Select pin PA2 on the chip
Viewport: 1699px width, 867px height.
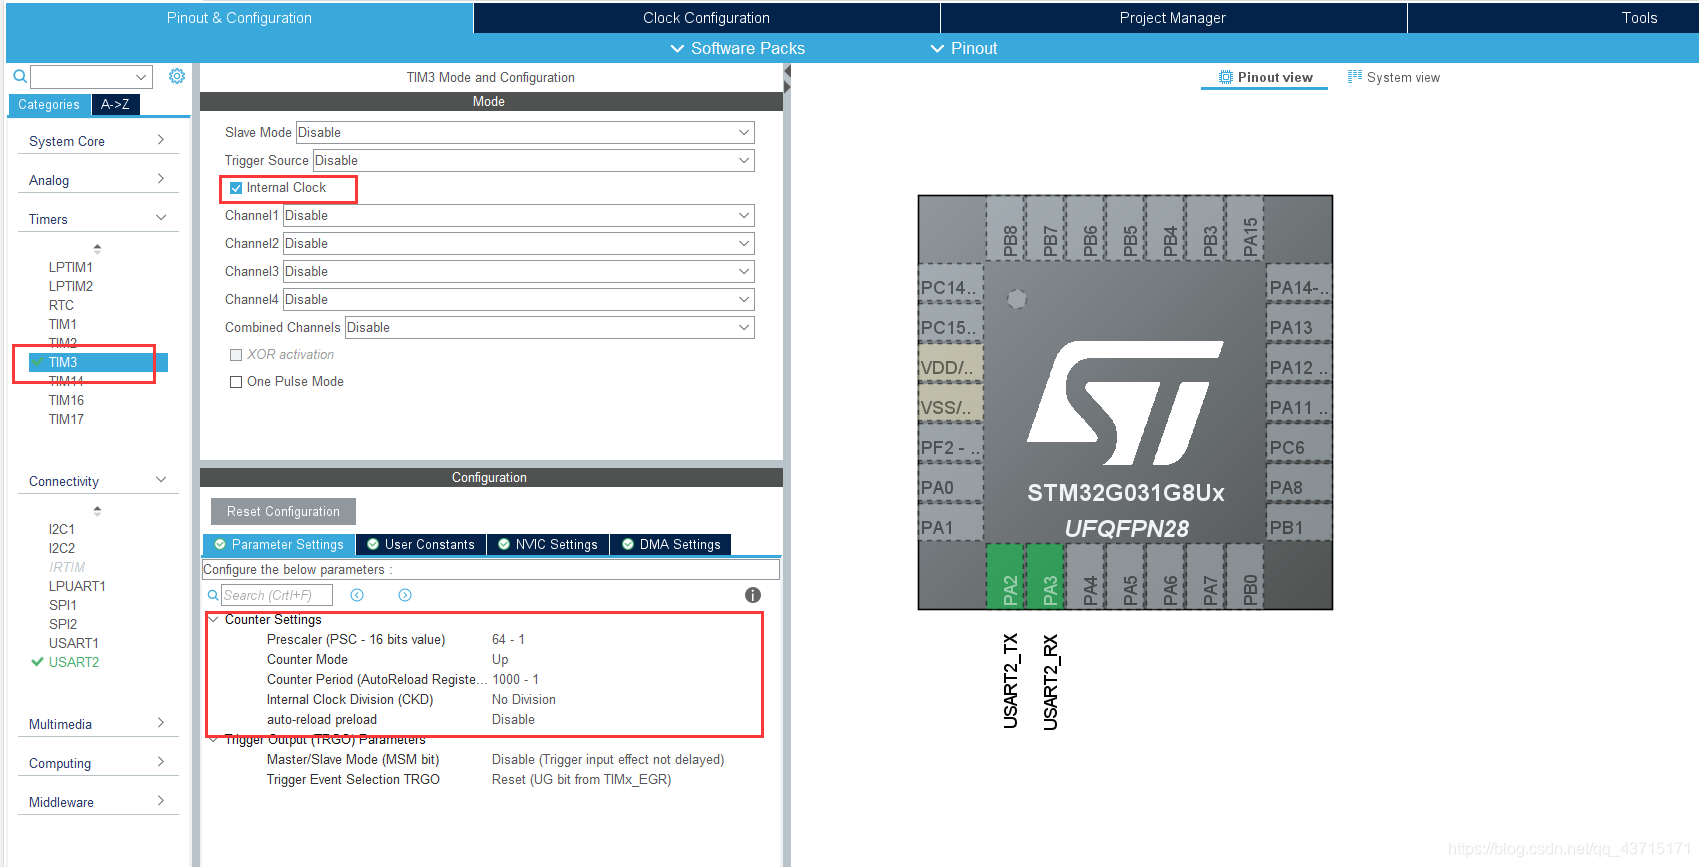[x=1006, y=576]
